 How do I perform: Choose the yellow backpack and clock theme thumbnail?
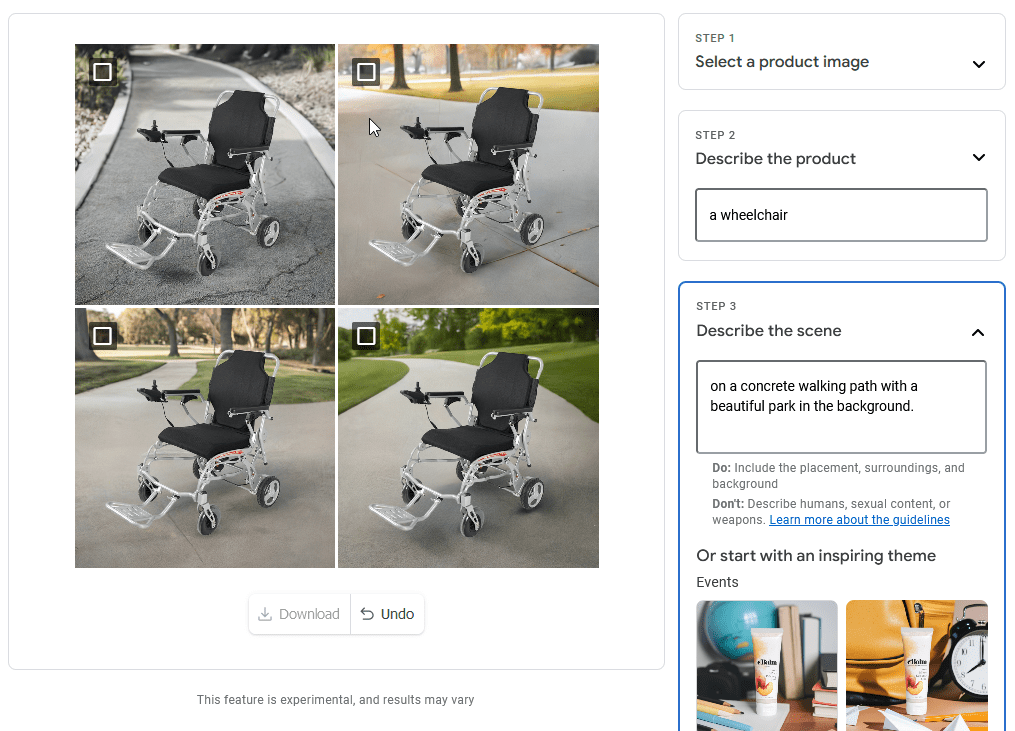coord(917,666)
